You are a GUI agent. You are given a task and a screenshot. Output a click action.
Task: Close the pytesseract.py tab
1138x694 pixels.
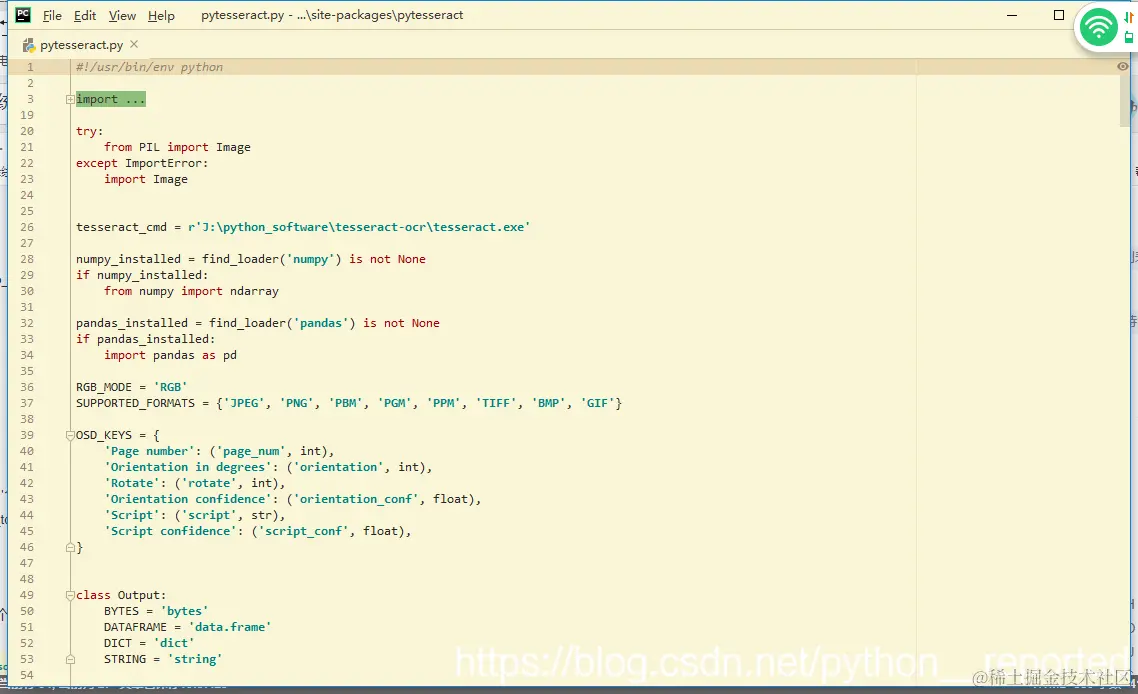click(134, 44)
